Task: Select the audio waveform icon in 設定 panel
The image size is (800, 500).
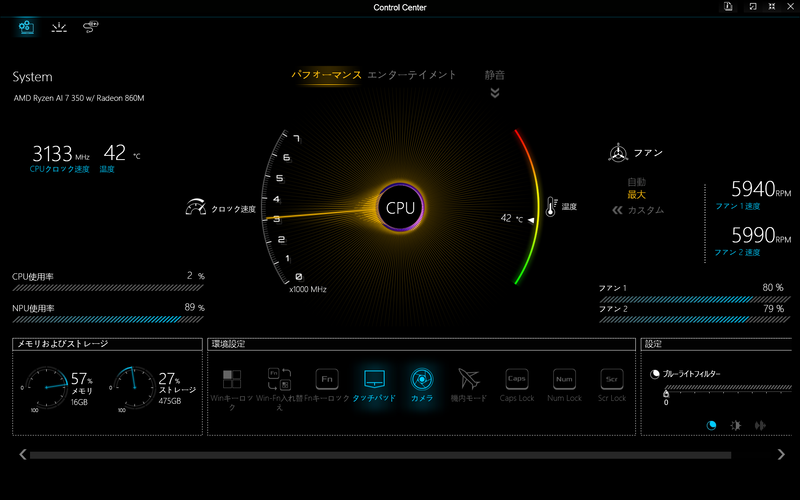Action: tap(760, 425)
